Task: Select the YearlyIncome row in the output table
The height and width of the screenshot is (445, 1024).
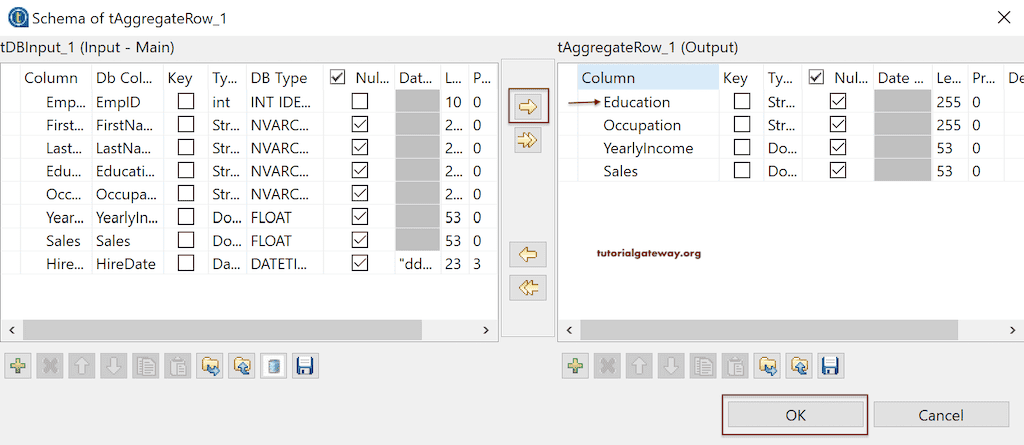Action: coord(792,148)
